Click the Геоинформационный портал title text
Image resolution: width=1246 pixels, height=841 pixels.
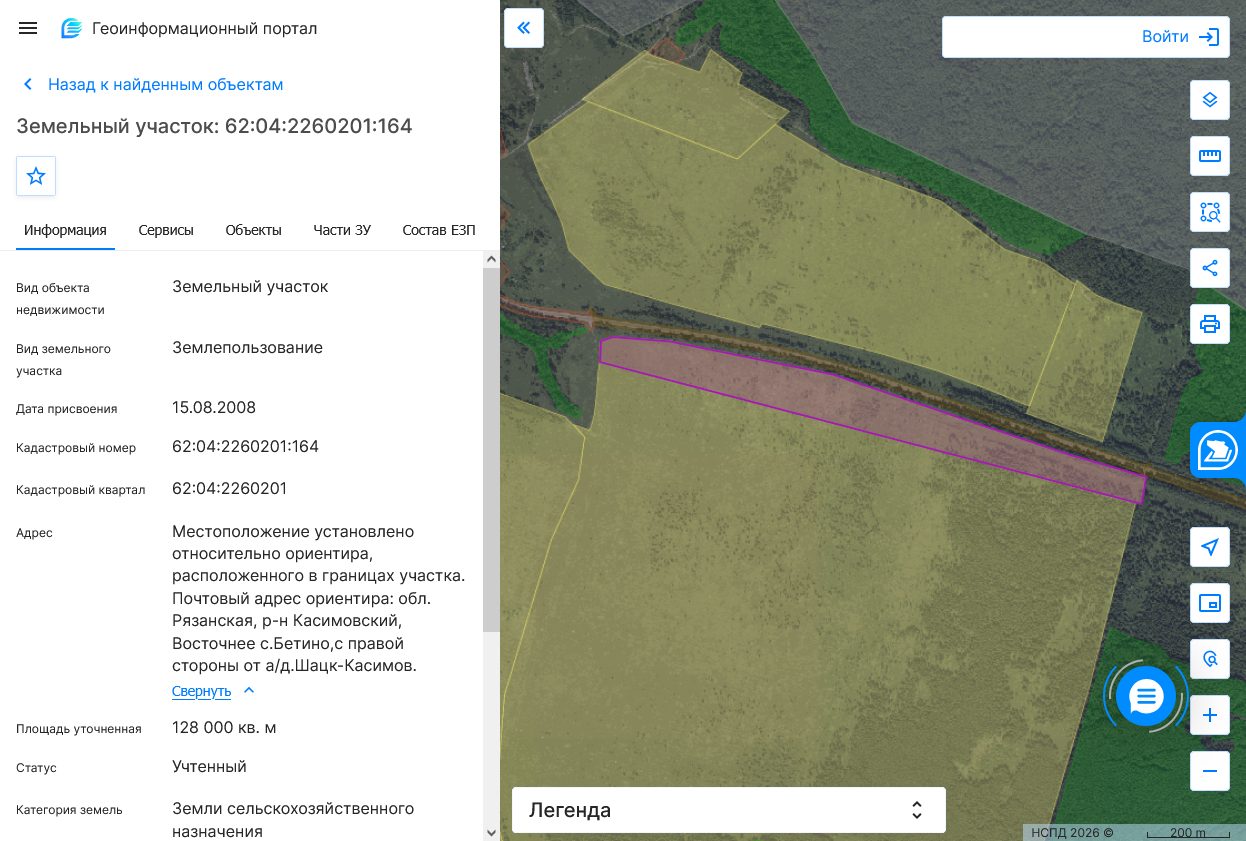tap(205, 29)
